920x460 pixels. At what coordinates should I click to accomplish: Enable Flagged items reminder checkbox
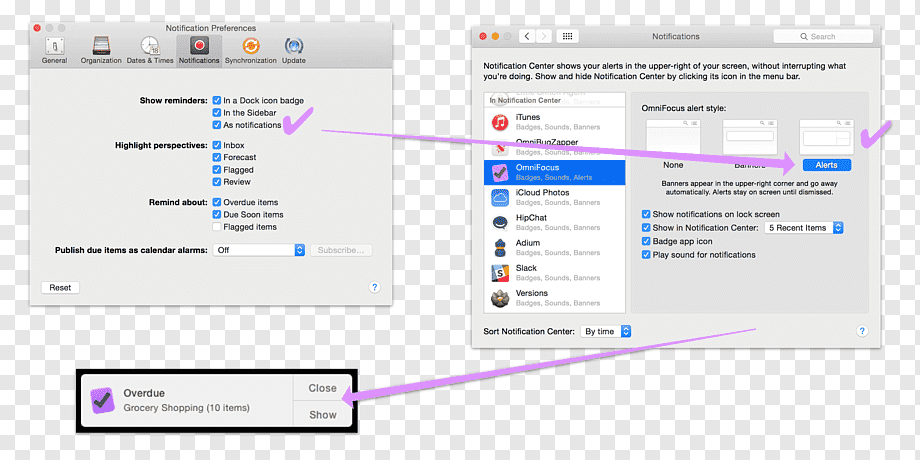pyautogui.click(x=217, y=227)
